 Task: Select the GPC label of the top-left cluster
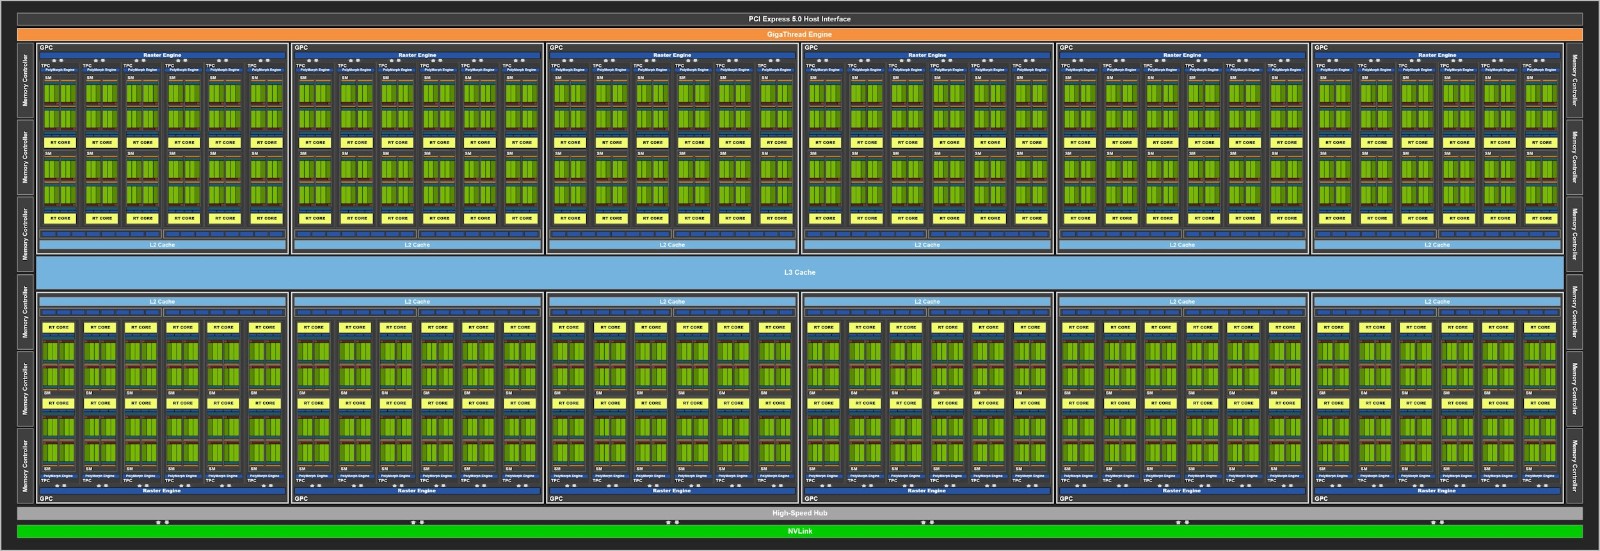tap(46, 48)
